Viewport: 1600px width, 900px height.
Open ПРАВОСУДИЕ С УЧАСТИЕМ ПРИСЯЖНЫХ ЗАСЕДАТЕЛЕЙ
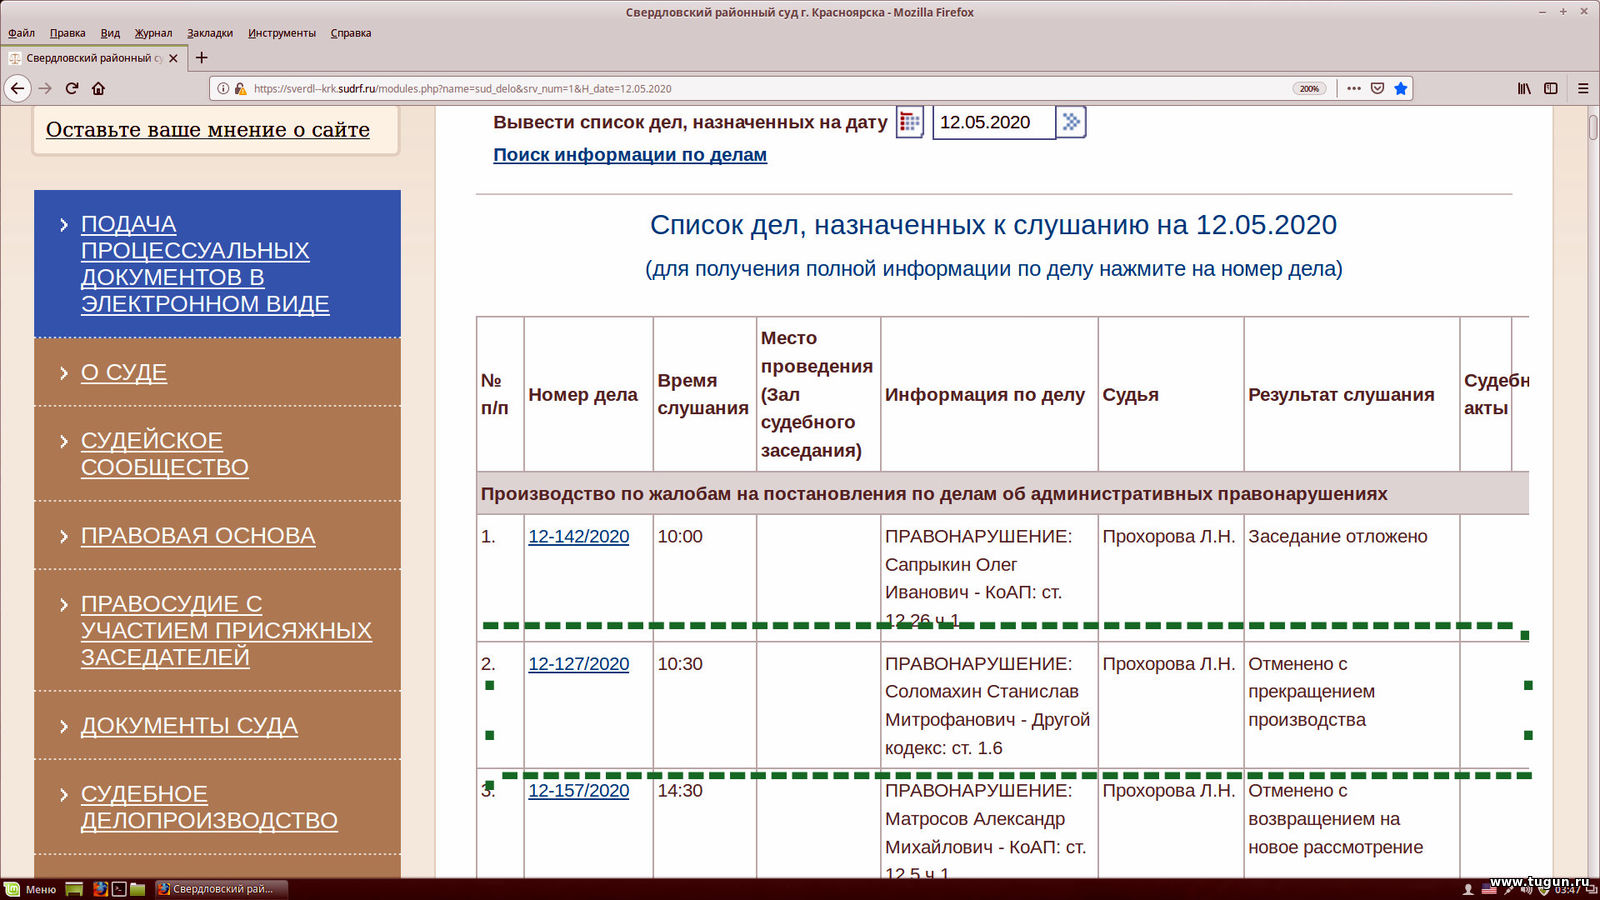(x=226, y=630)
